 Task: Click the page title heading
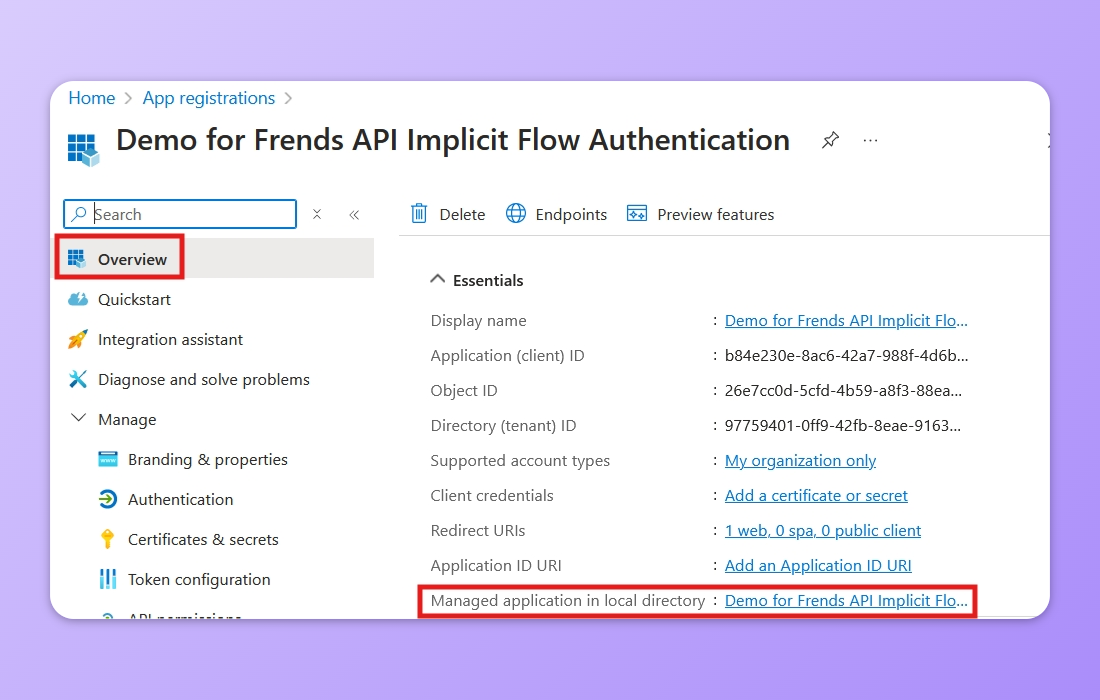click(x=452, y=140)
